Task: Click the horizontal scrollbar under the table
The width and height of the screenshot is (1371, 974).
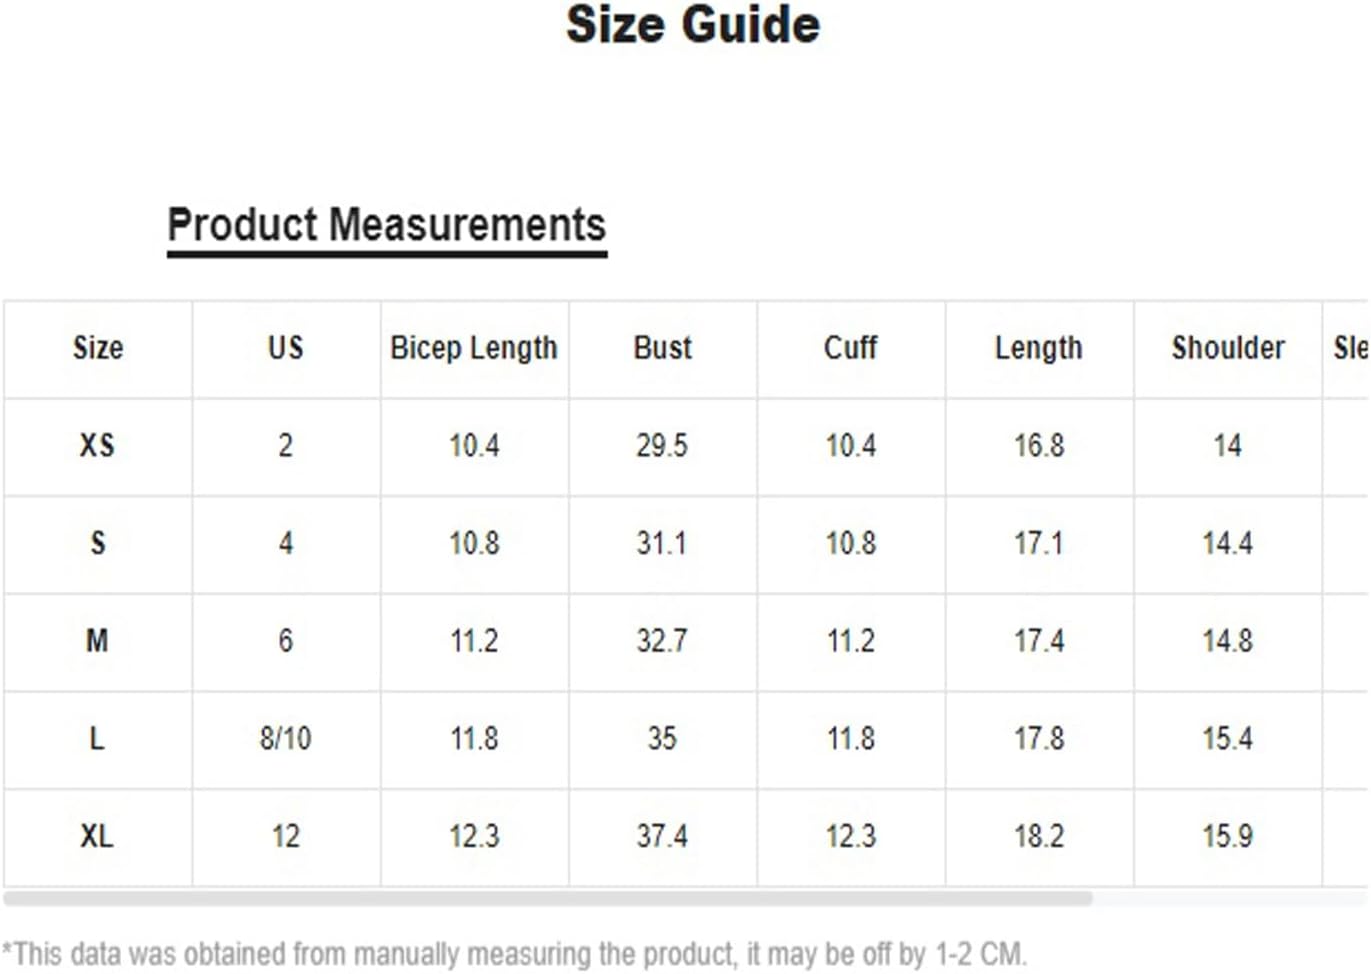Action: (548, 898)
